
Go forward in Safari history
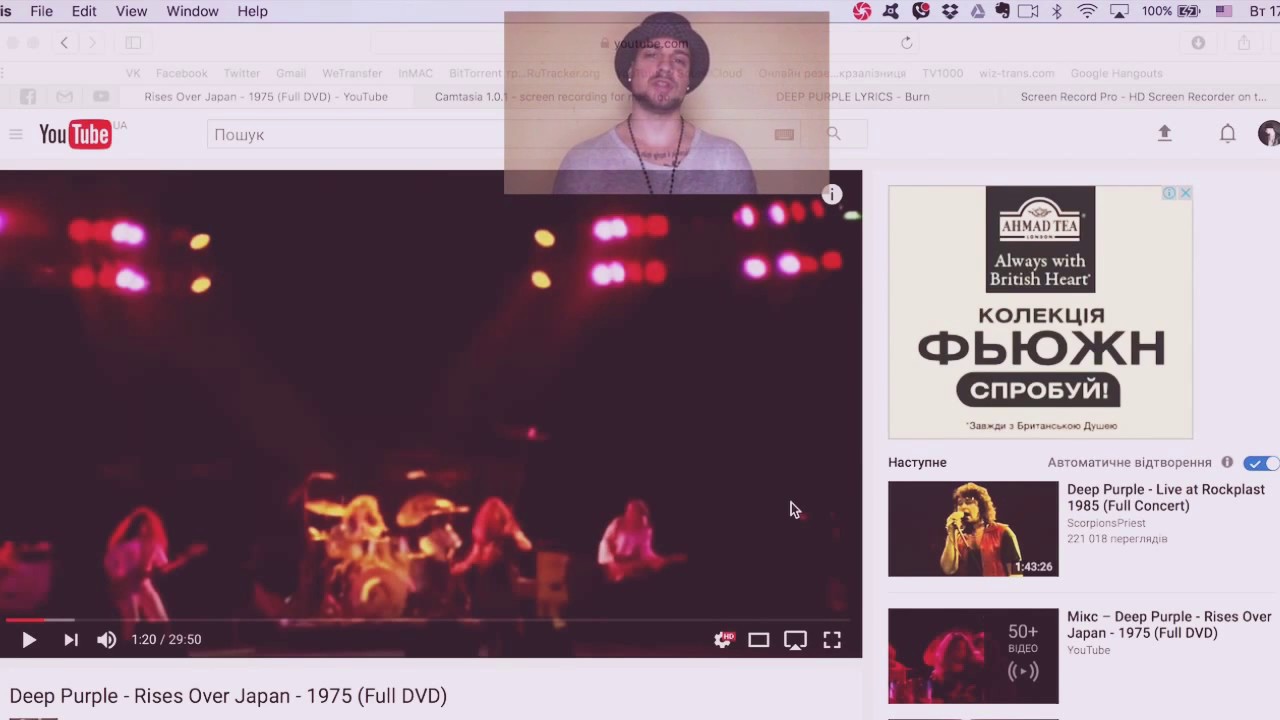(92, 43)
